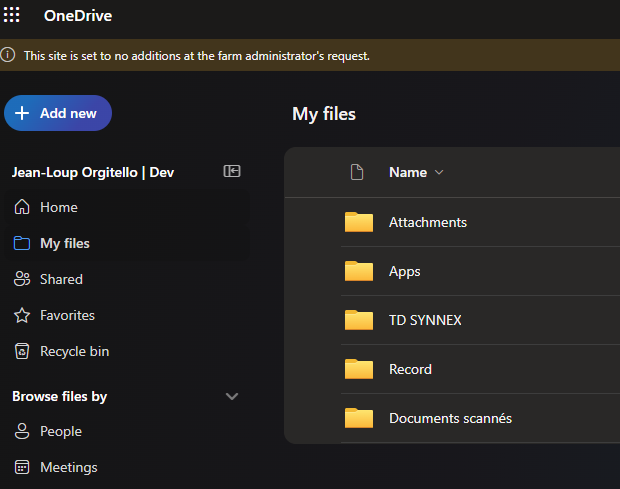620x489 pixels.
Task: Browse files by People
Action: (127, 431)
